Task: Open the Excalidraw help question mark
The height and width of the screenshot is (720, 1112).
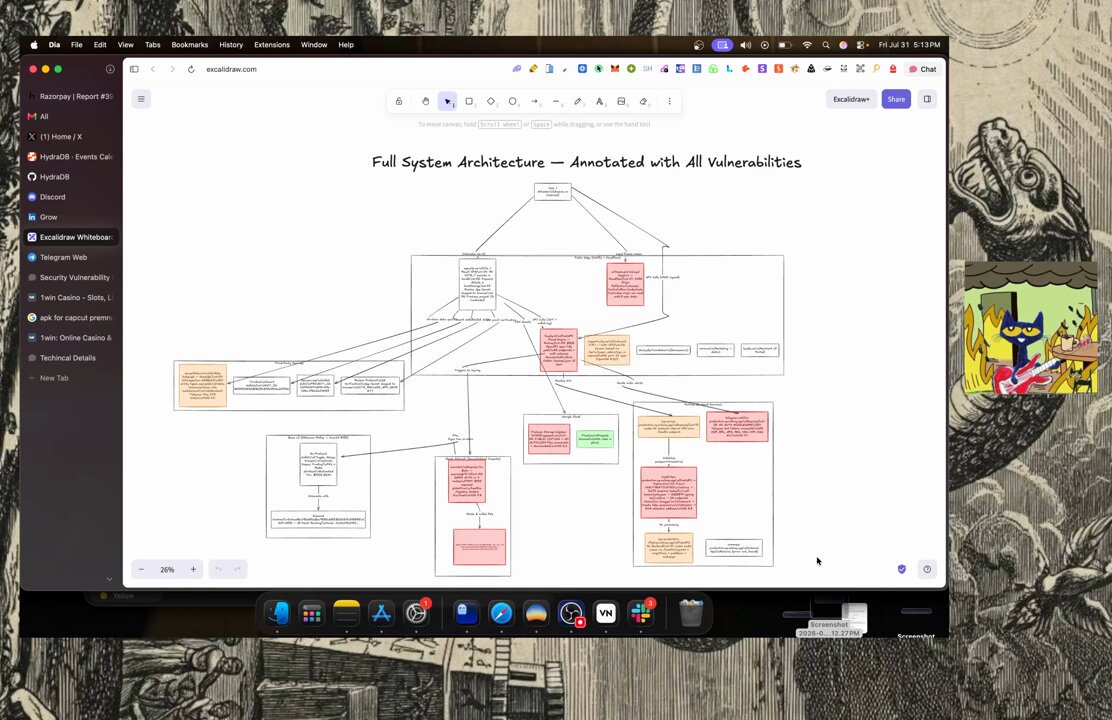Action: click(x=927, y=569)
